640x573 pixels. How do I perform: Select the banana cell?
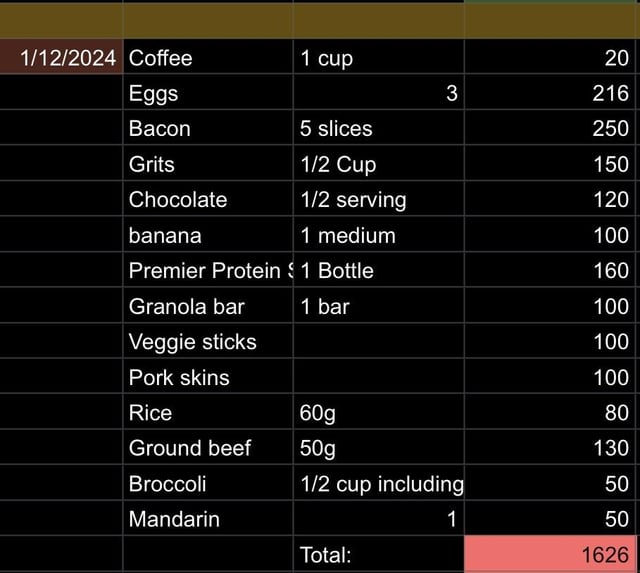click(x=208, y=234)
